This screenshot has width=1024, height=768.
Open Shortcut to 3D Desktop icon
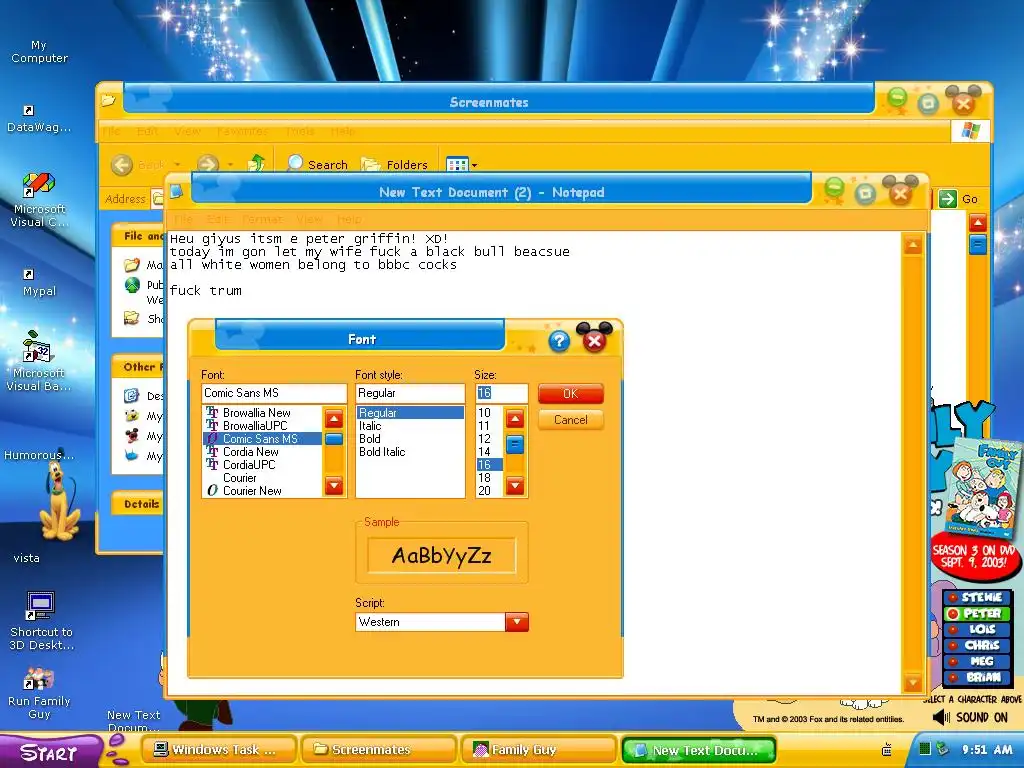pyautogui.click(x=41, y=621)
